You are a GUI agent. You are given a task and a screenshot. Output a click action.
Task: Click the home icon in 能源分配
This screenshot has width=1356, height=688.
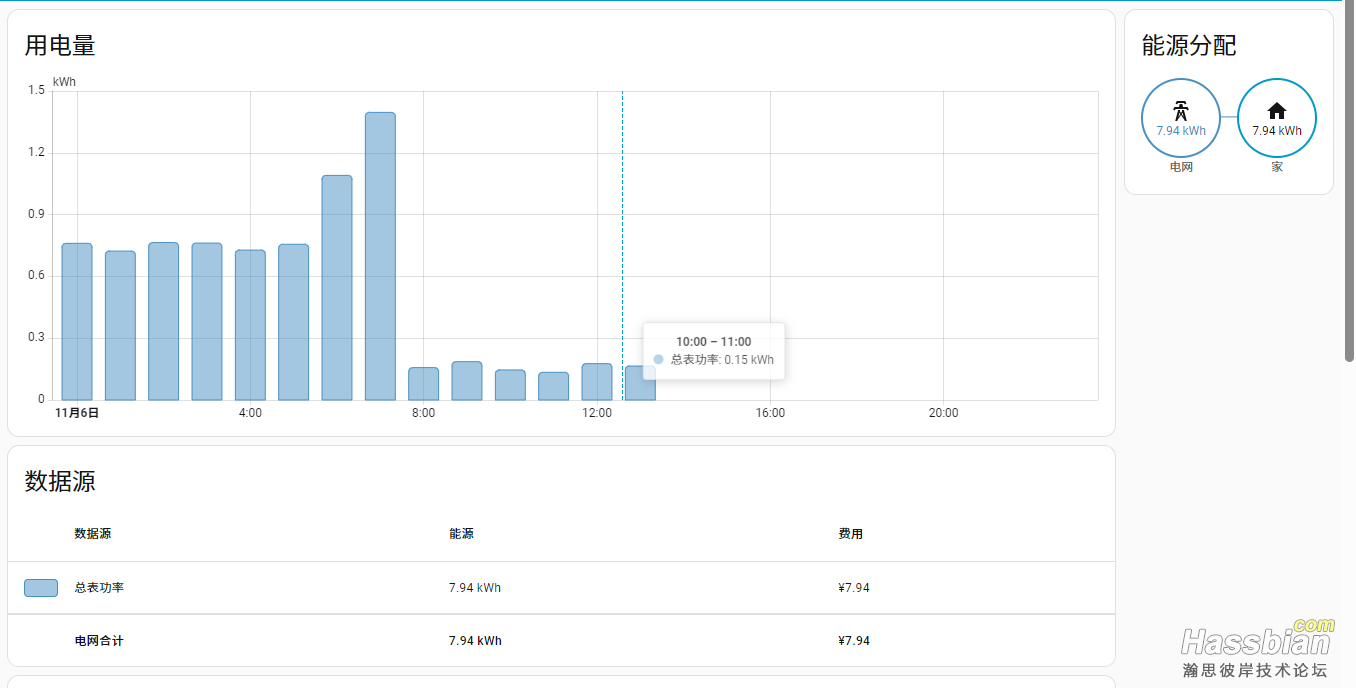tap(1277, 110)
